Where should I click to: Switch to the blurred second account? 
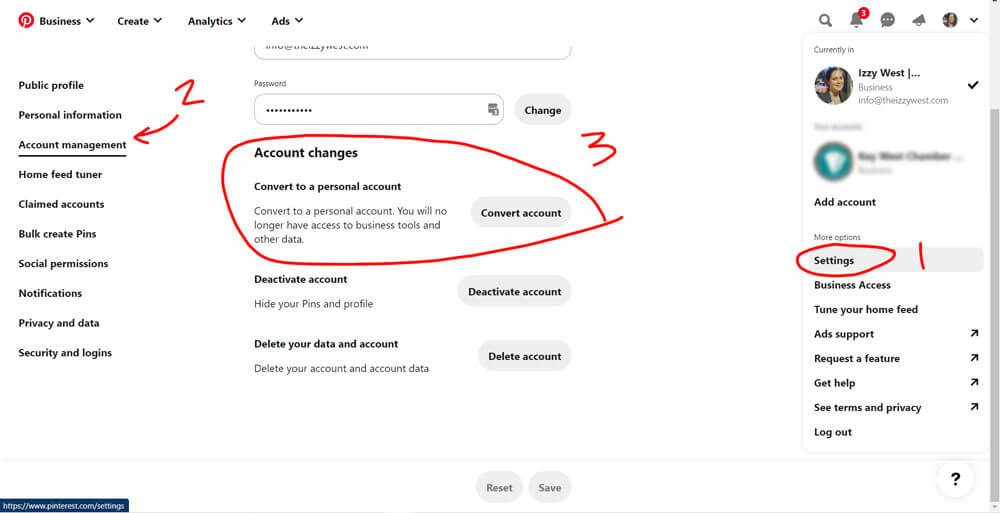click(x=896, y=160)
